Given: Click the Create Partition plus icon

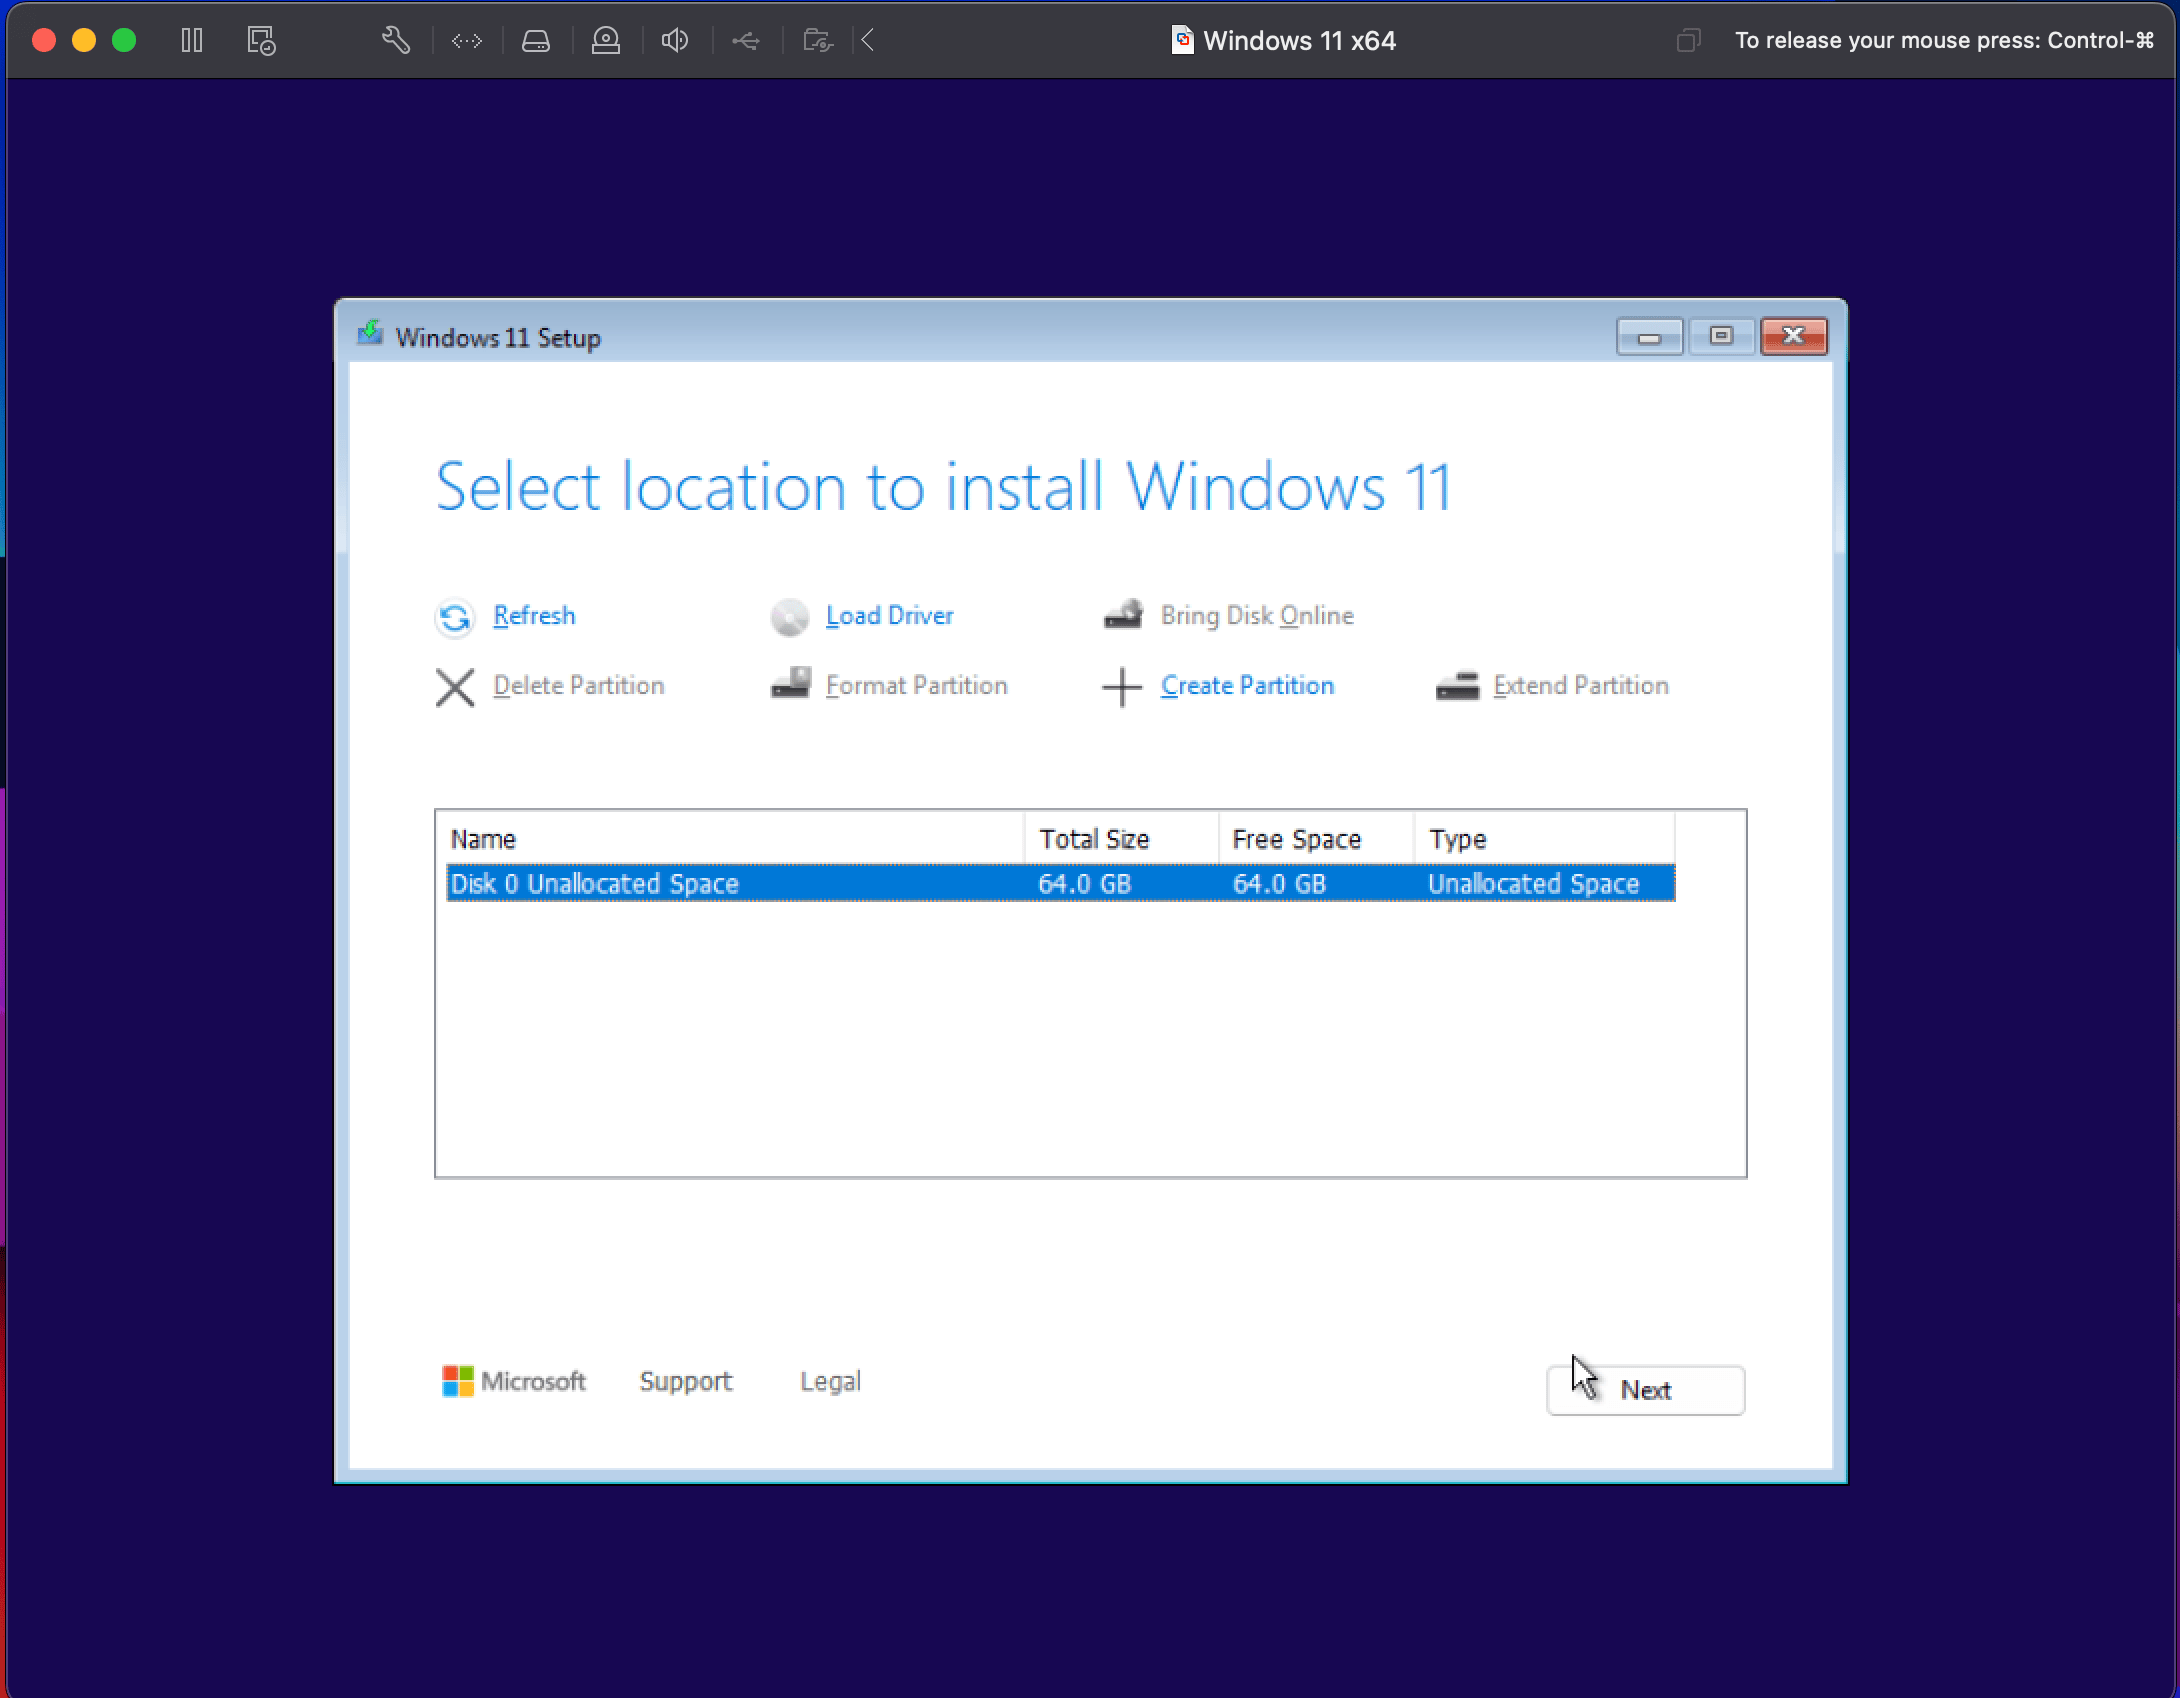Looking at the screenshot, I should click(1122, 687).
